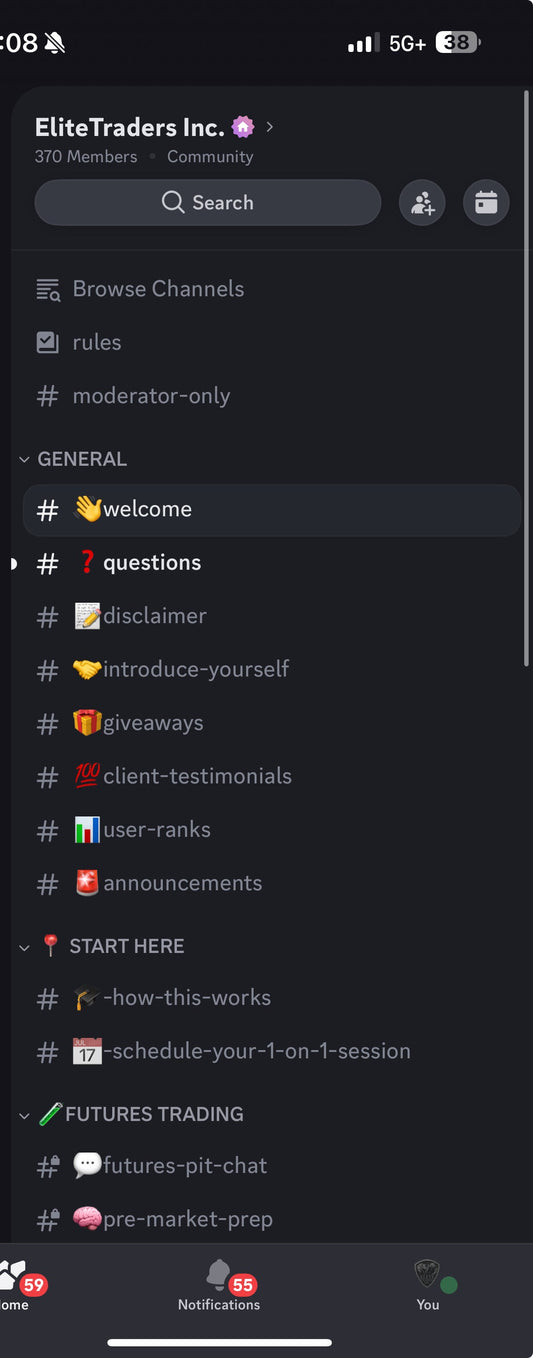Collapse the START HERE category
Viewport: 533px width, 1358px height.
[102, 946]
